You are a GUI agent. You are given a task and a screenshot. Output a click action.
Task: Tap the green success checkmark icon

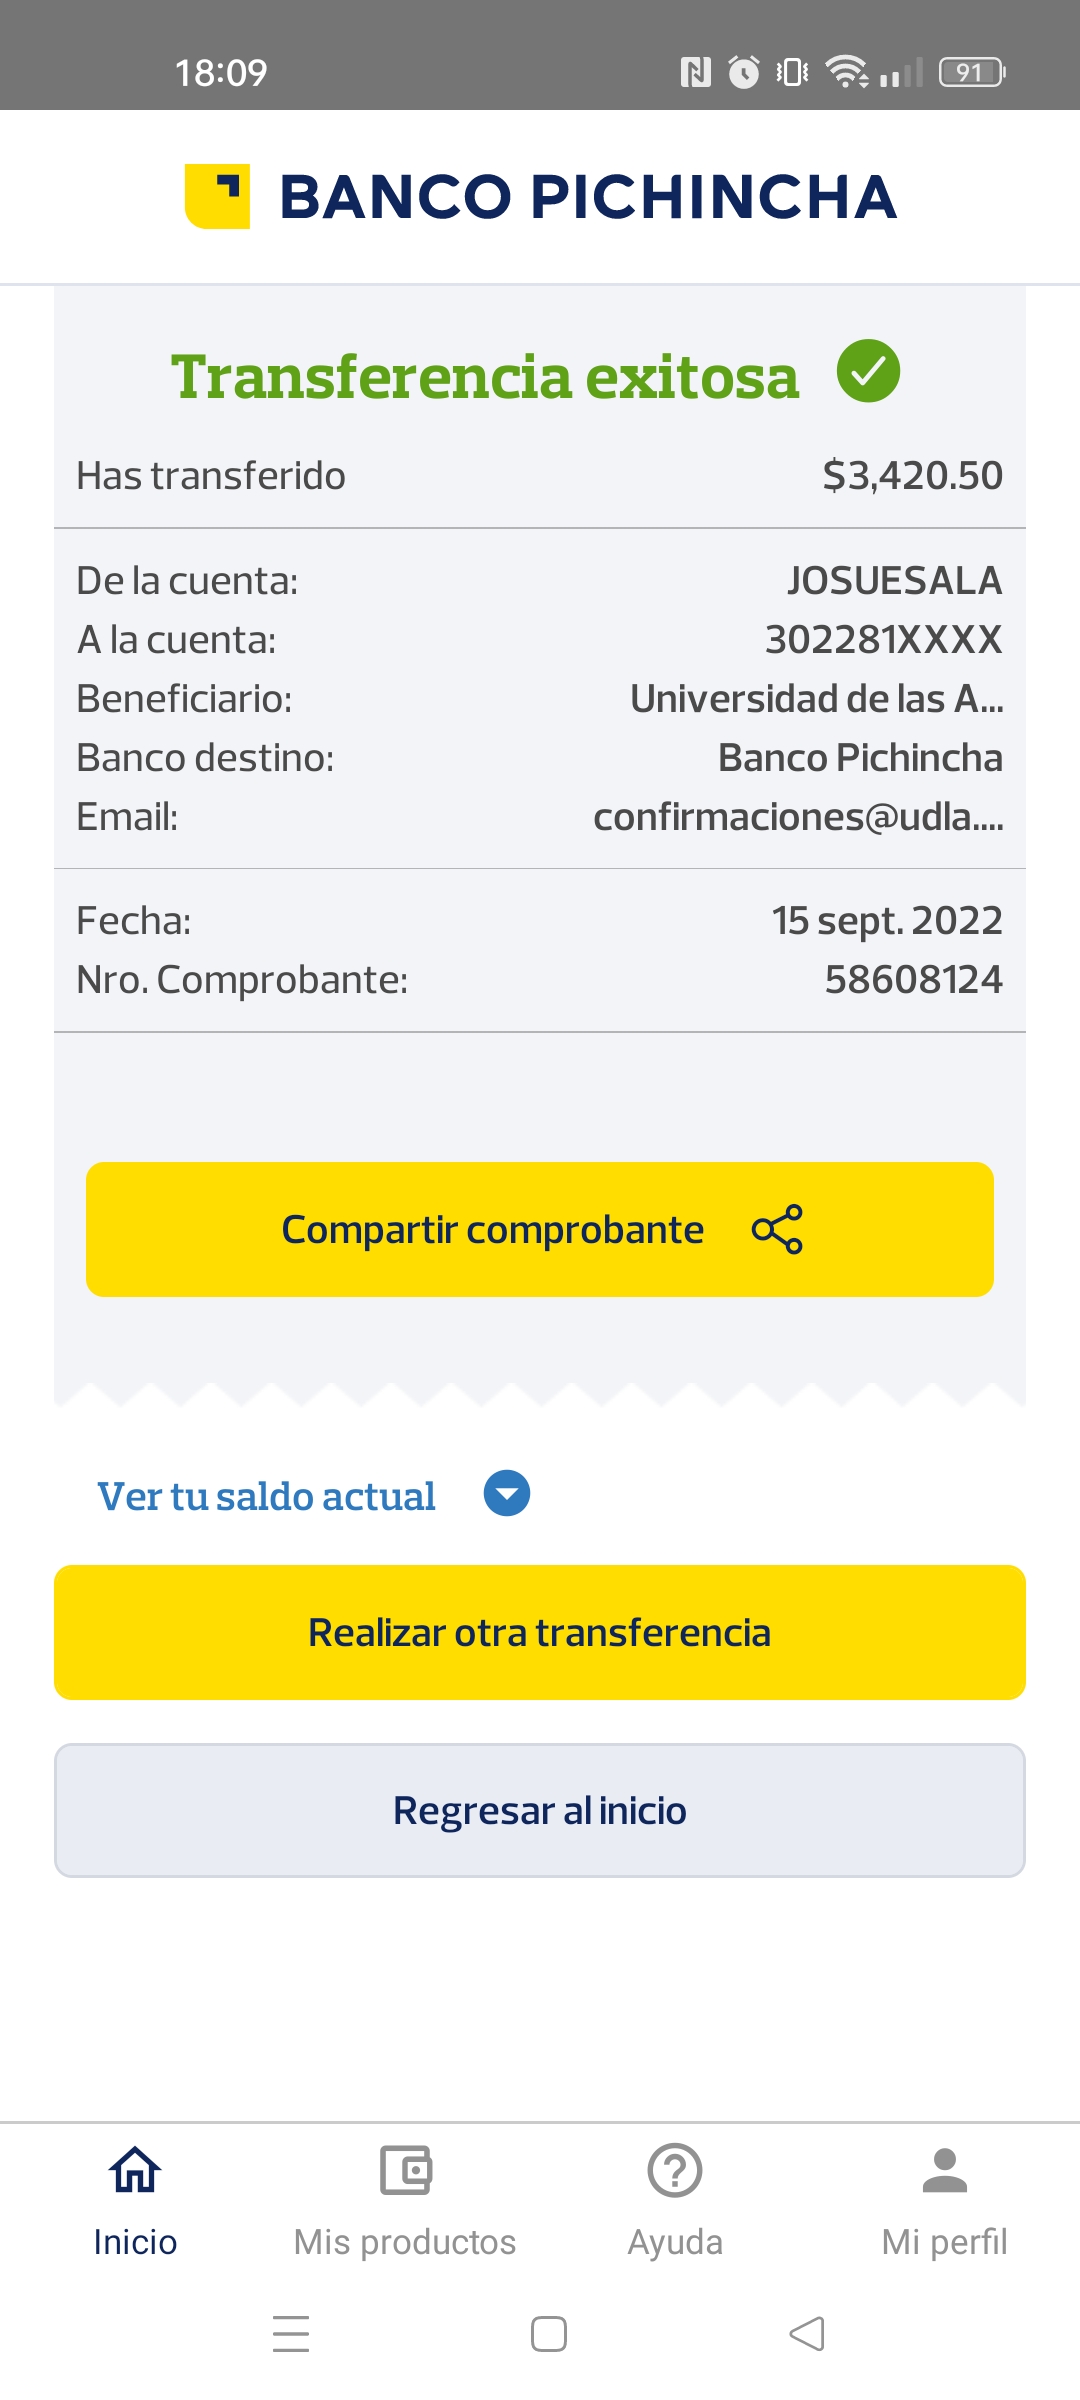(868, 371)
